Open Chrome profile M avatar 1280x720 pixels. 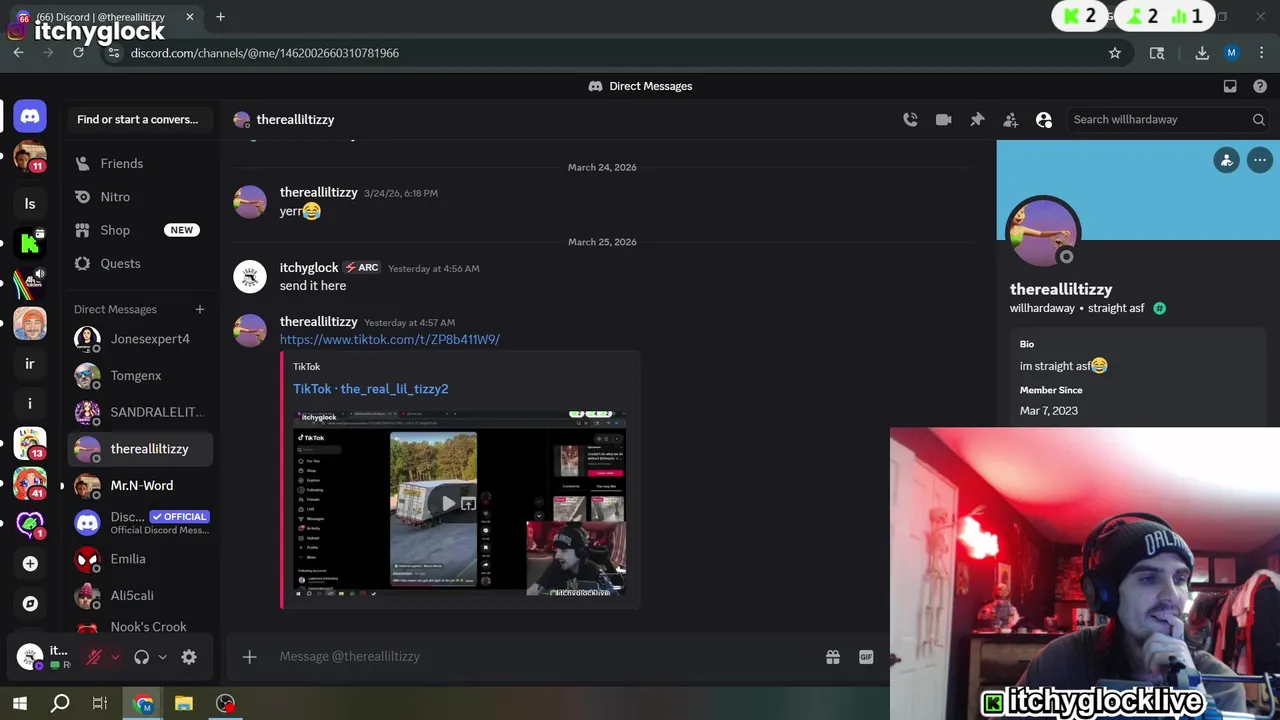[x=1232, y=53]
